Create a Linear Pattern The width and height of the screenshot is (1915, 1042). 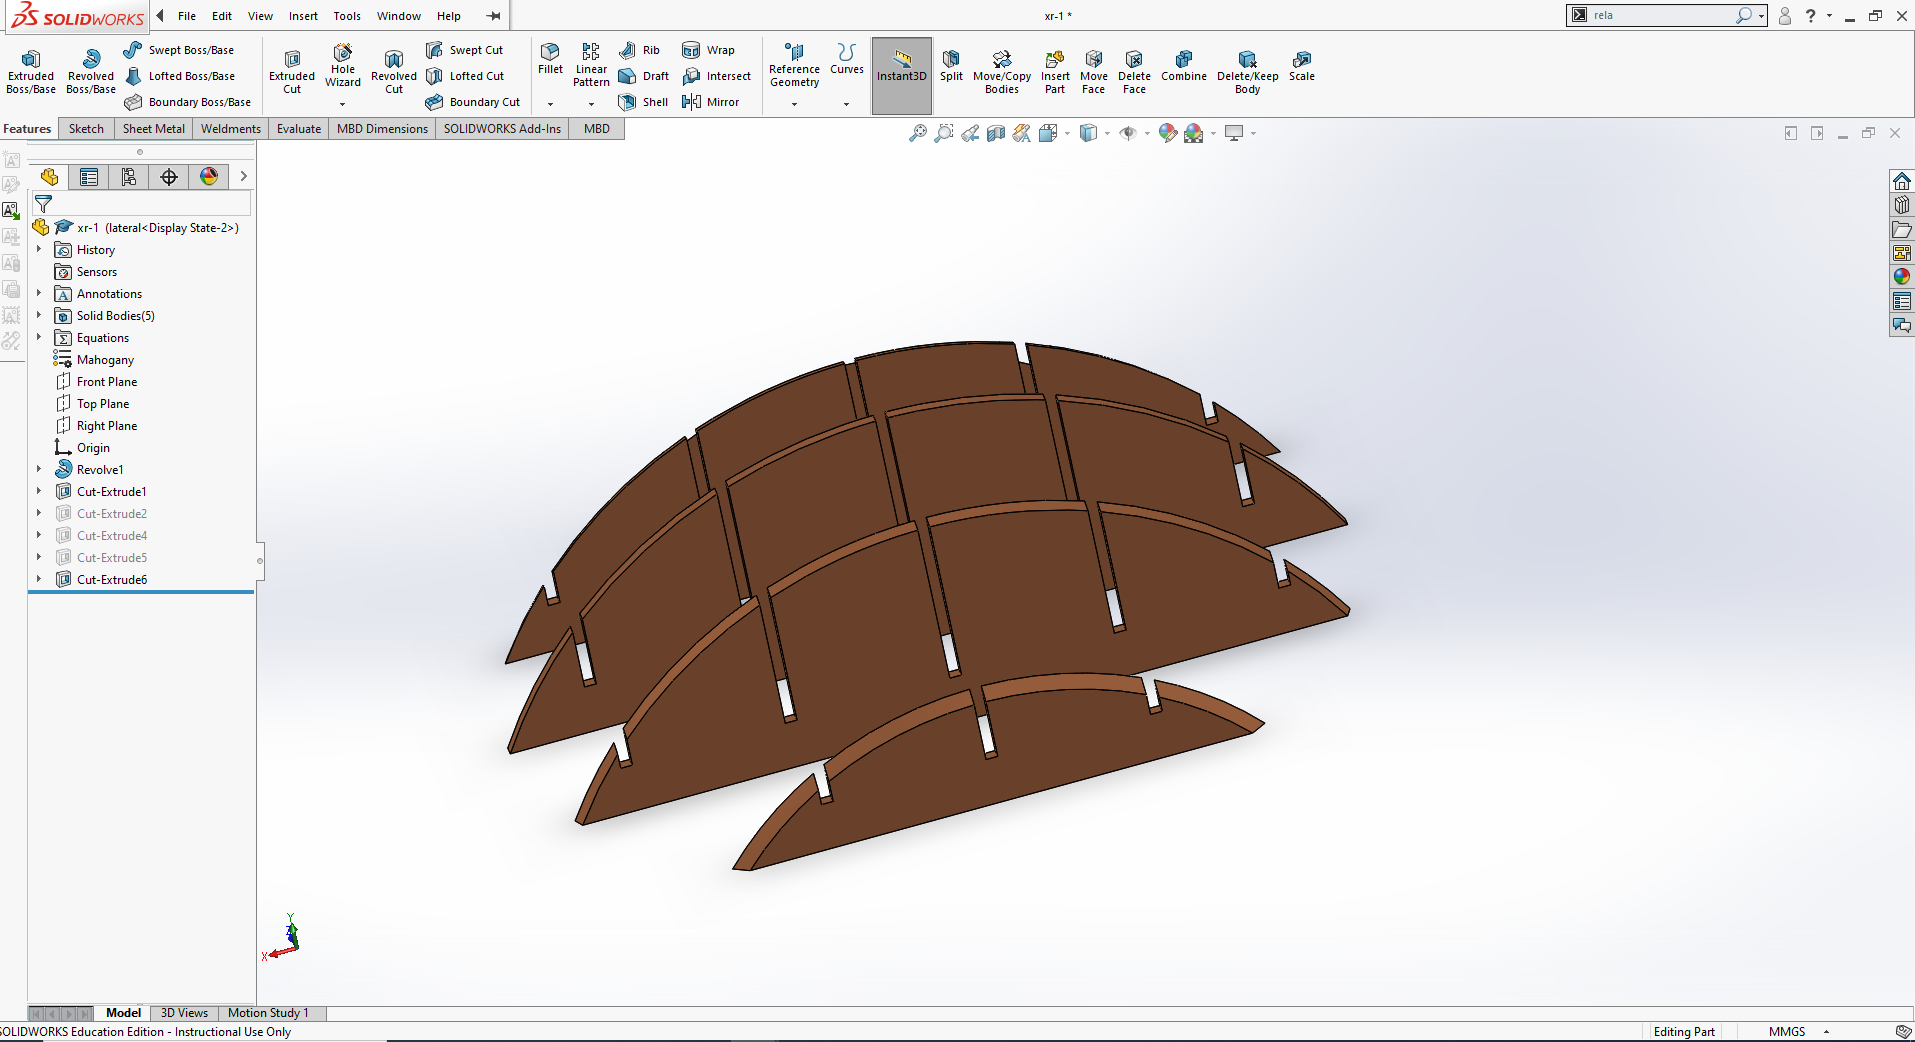[x=591, y=65]
